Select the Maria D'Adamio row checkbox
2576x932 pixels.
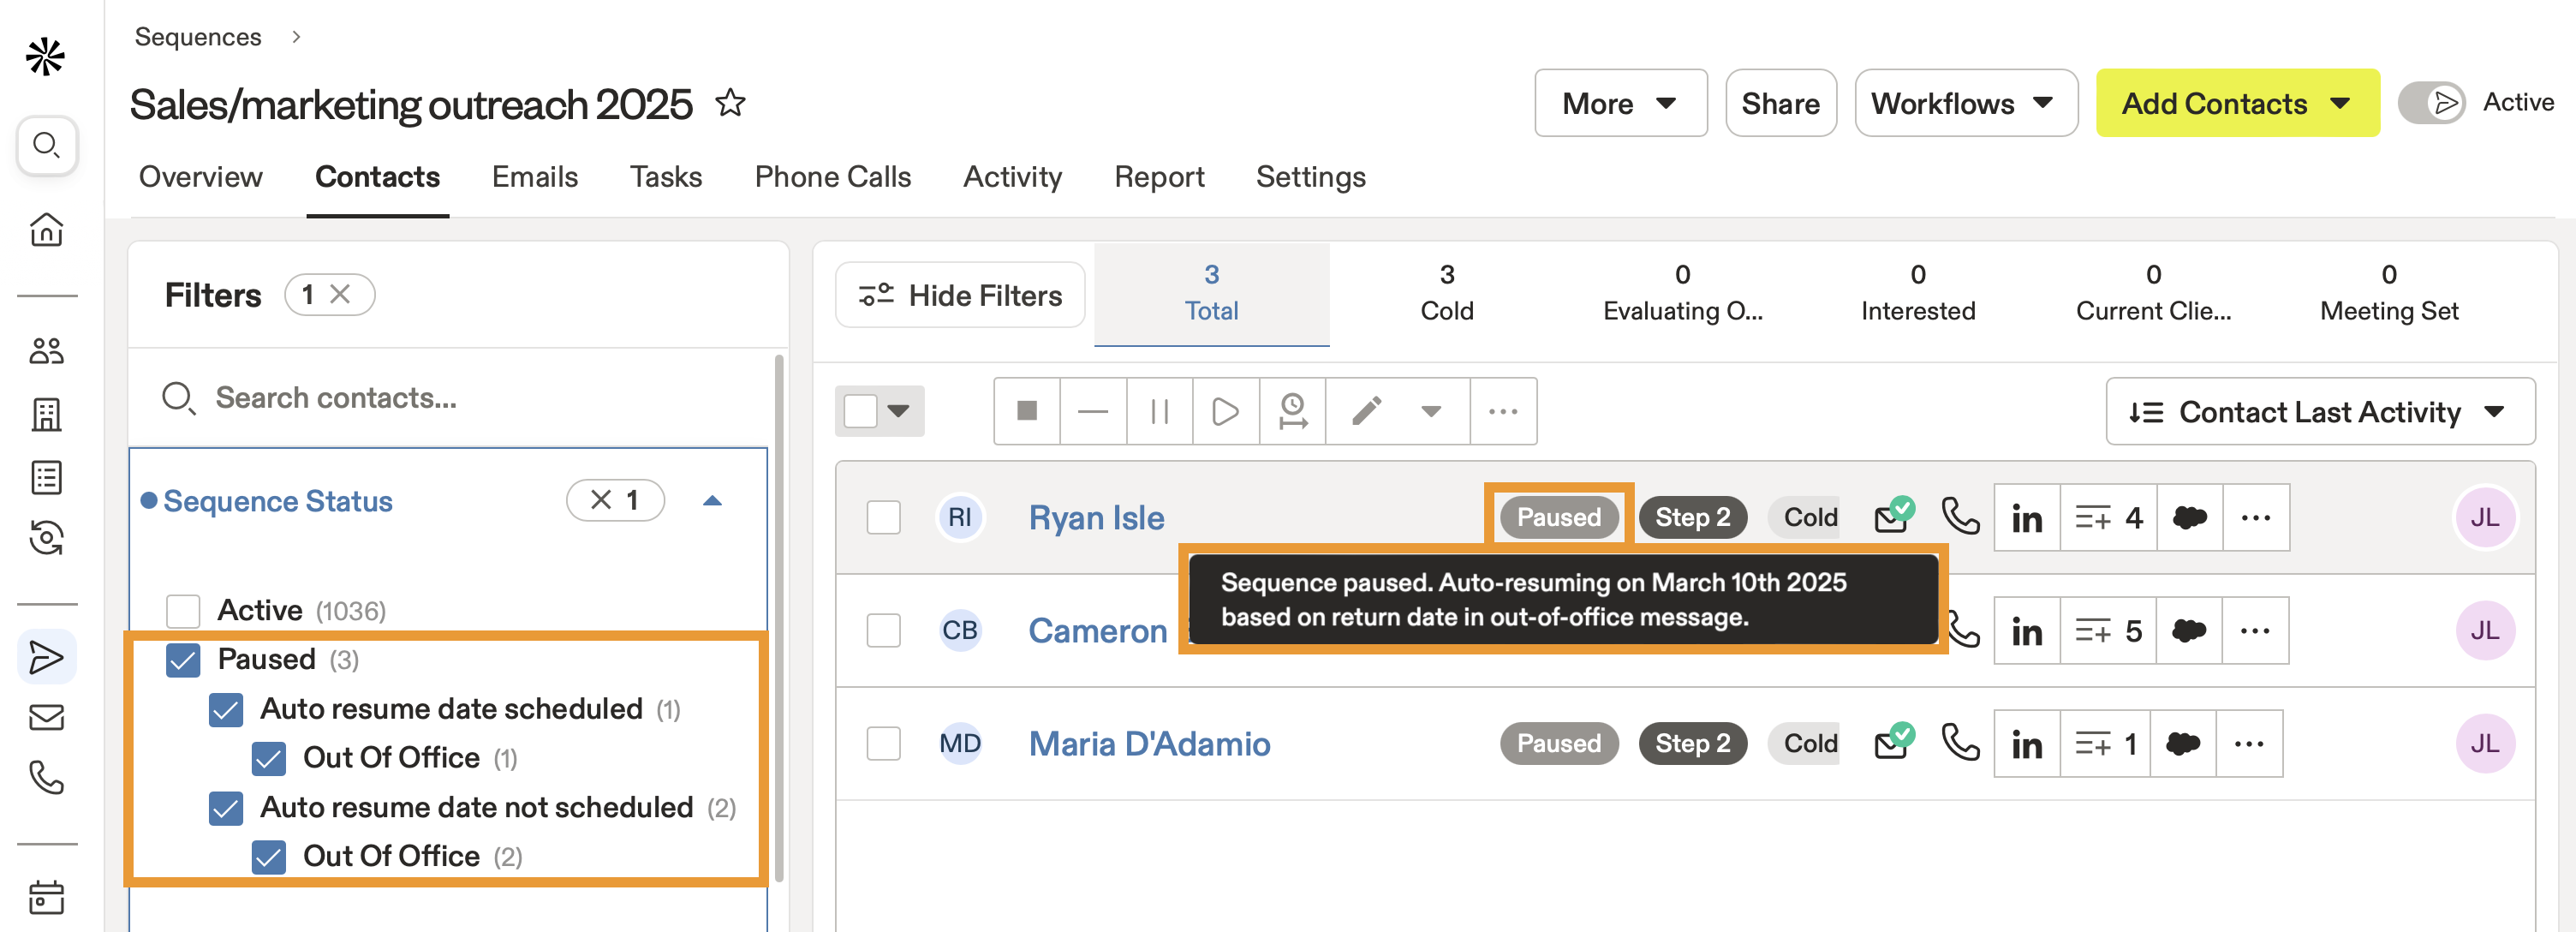883,744
